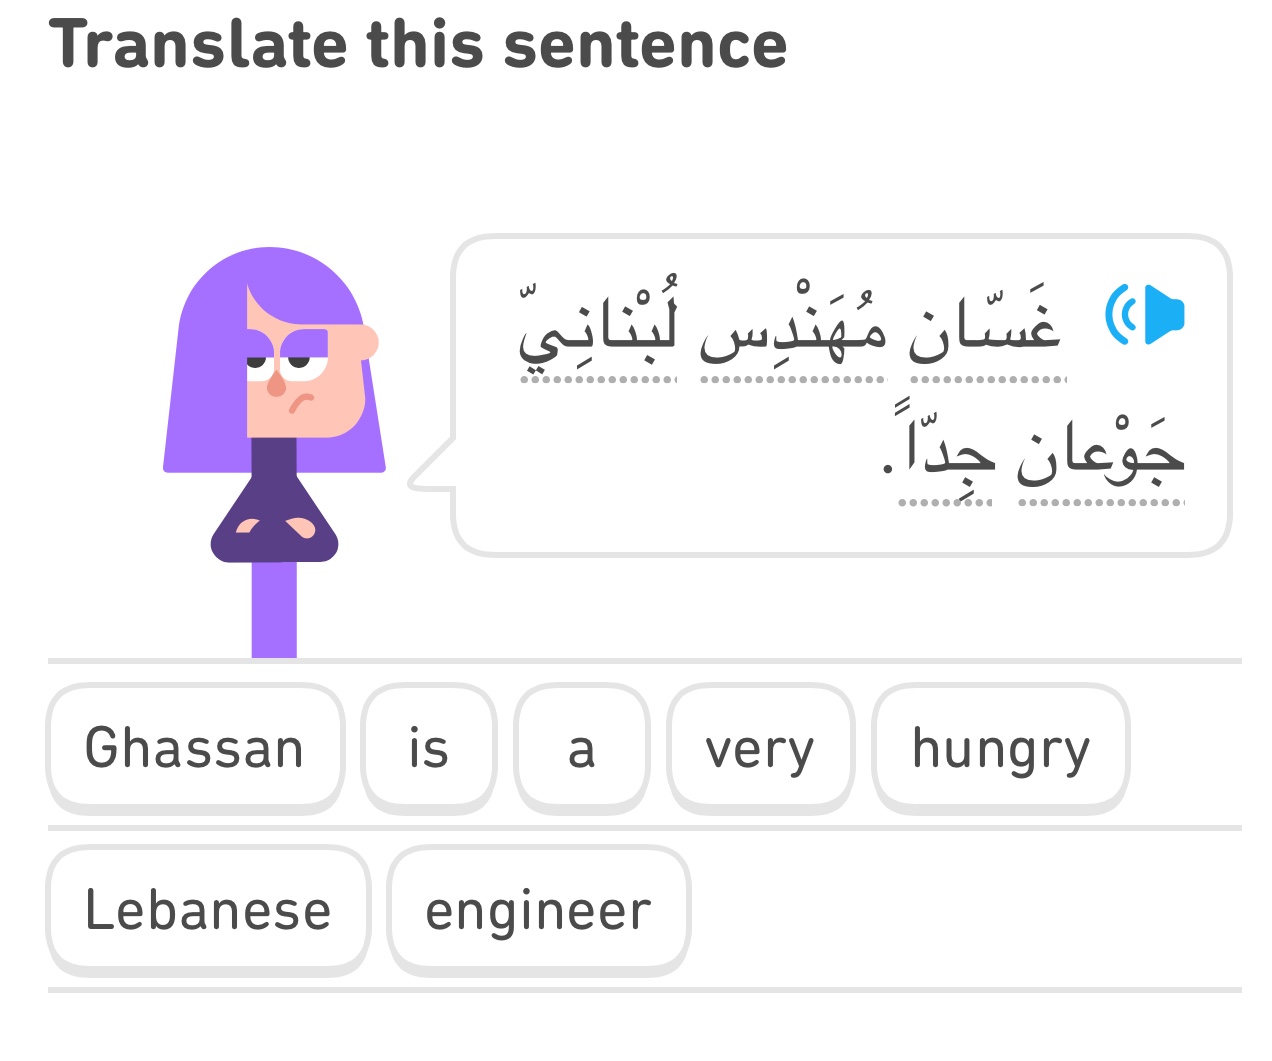Select the "Ghassan" word tile
The width and height of the screenshot is (1272, 1061).
click(x=195, y=748)
